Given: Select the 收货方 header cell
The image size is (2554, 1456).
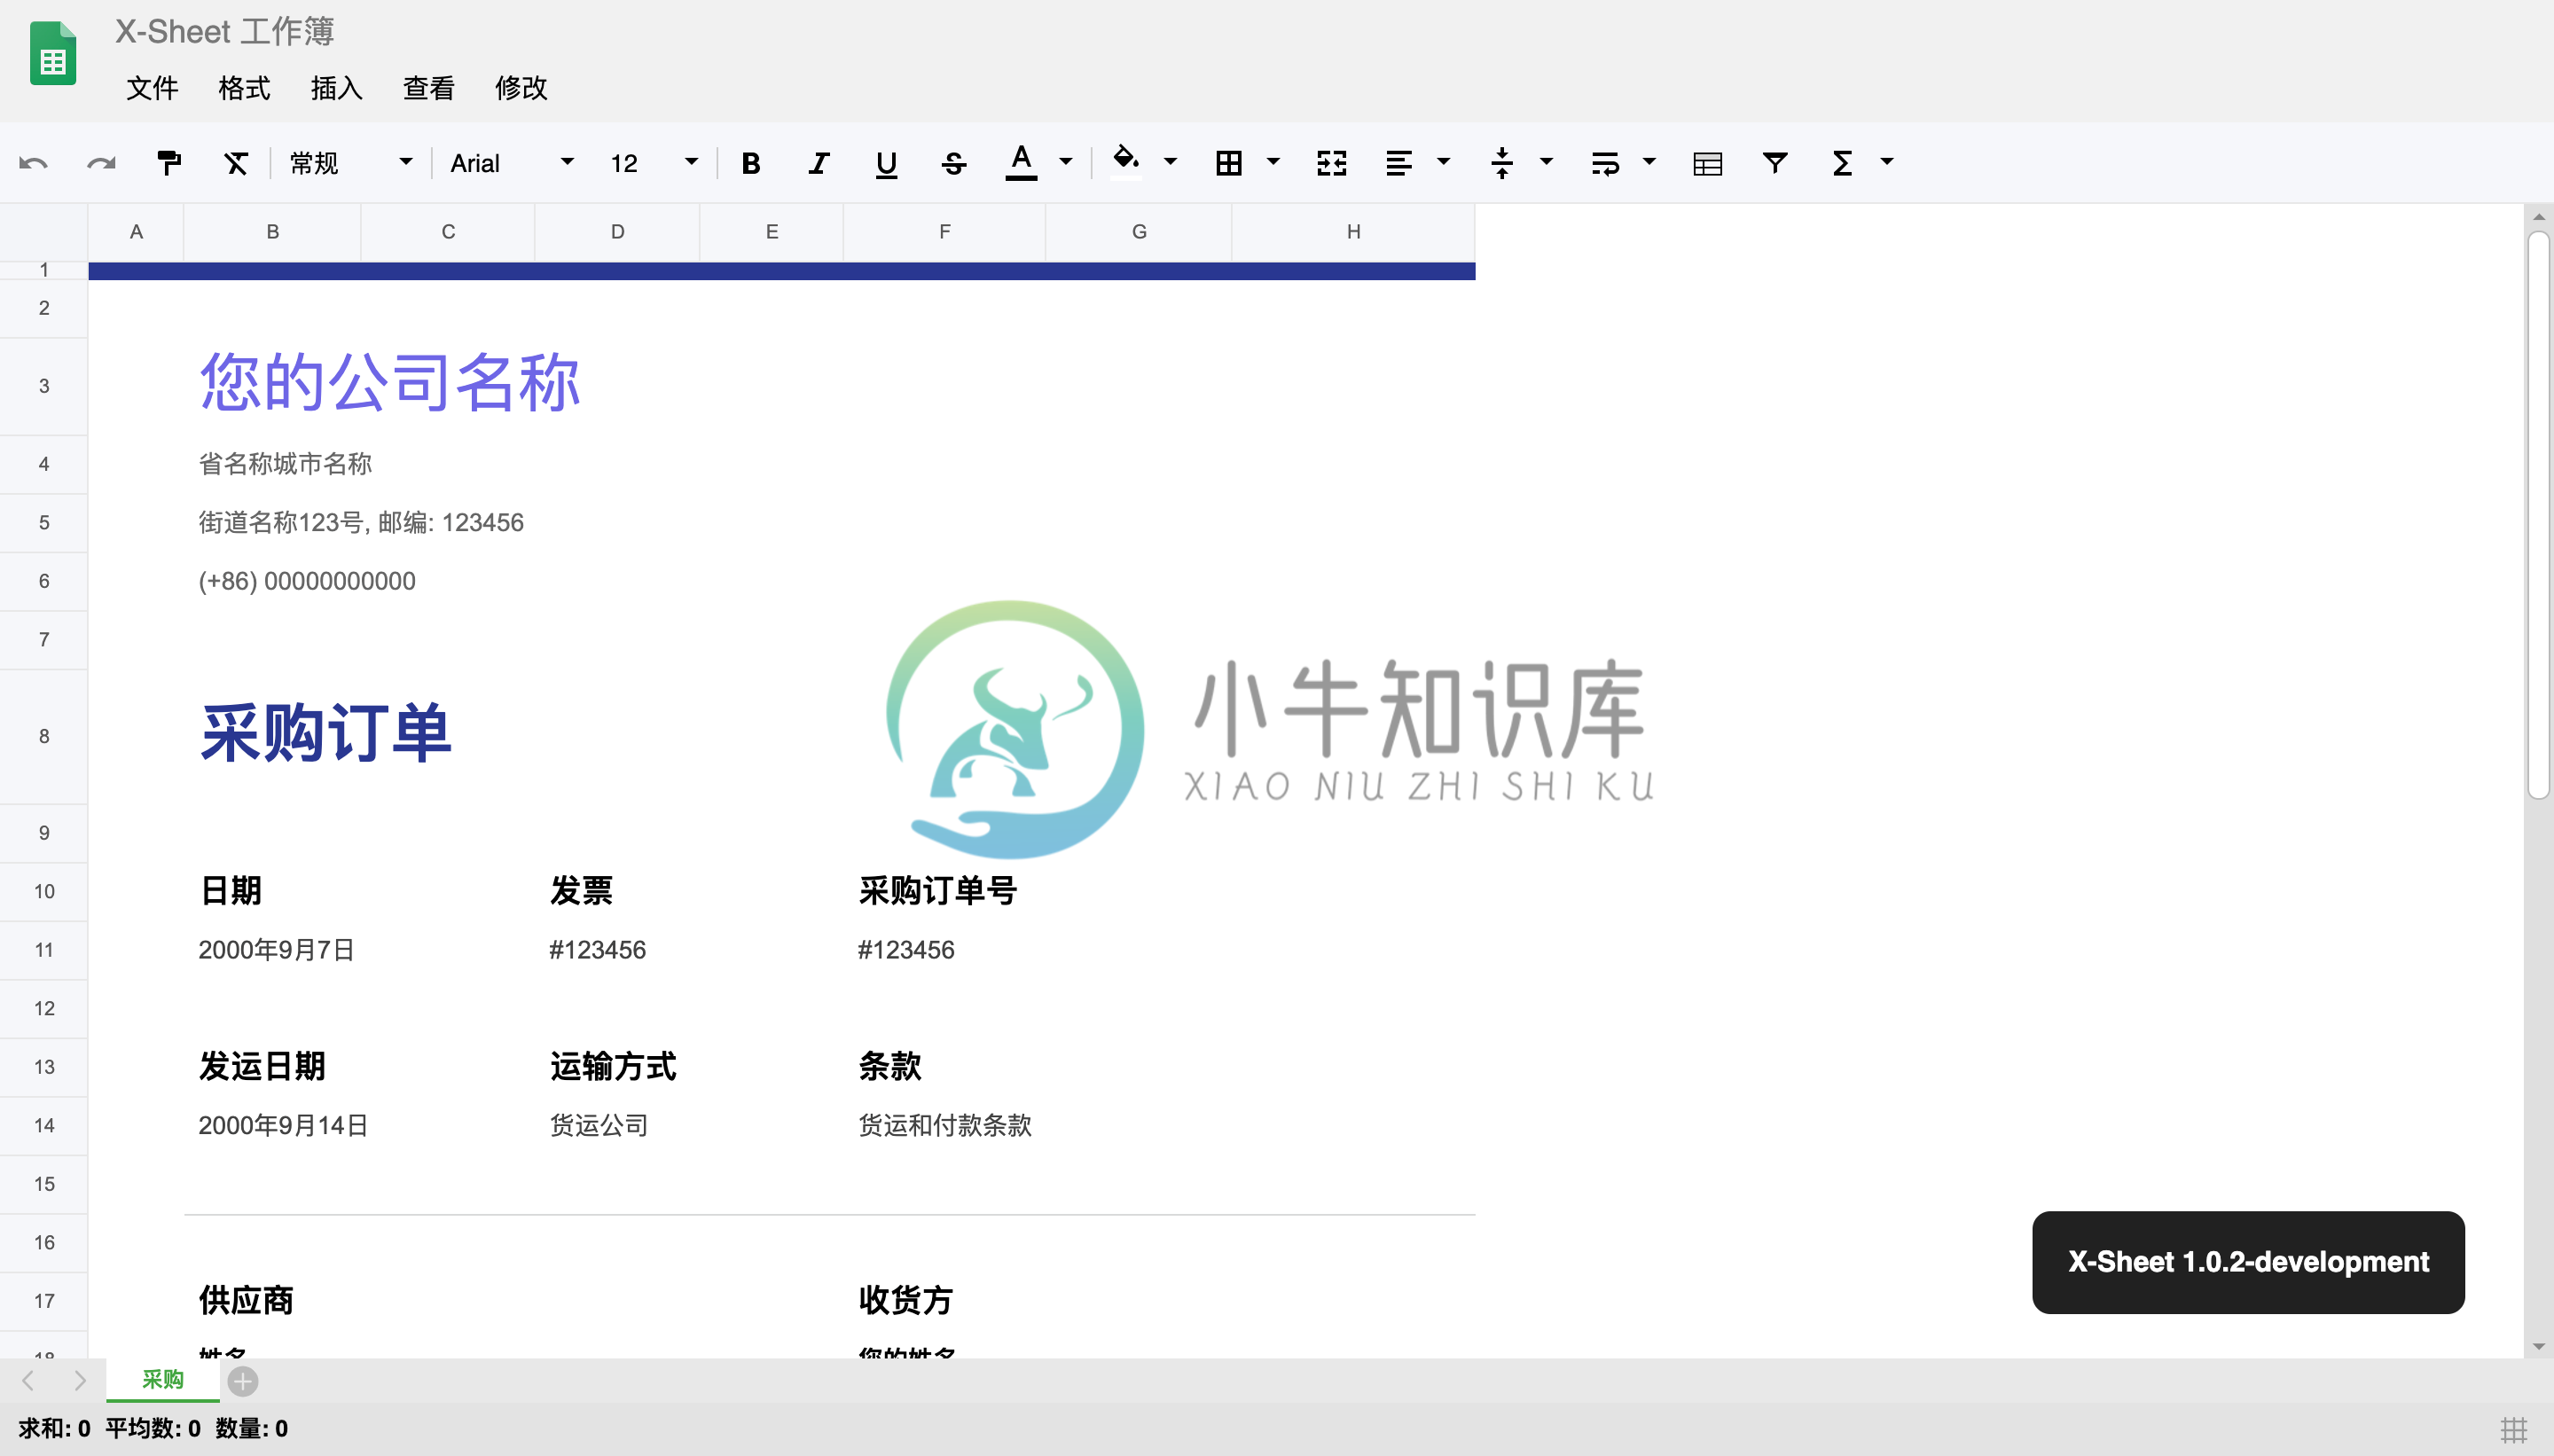Looking at the screenshot, I should pyautogui.click(x=905, y=1301).
